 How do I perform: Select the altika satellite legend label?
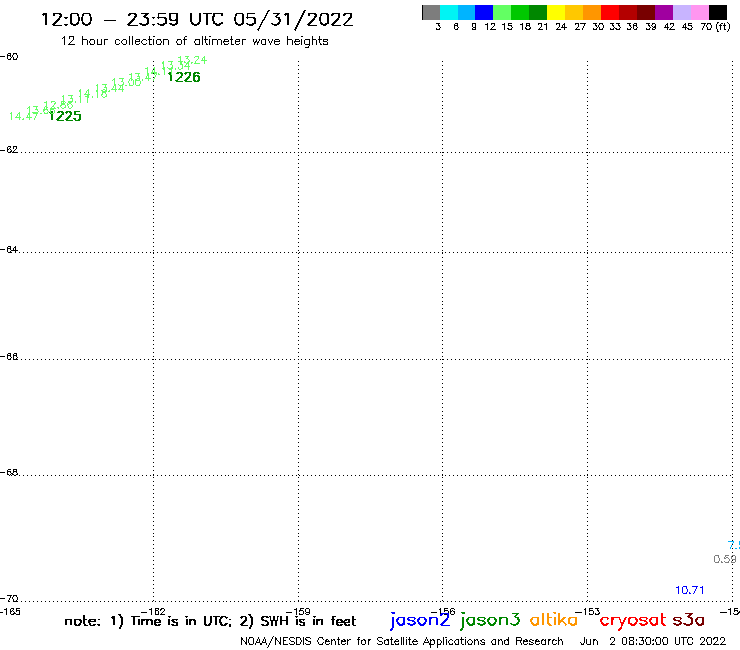click(554, 619)
